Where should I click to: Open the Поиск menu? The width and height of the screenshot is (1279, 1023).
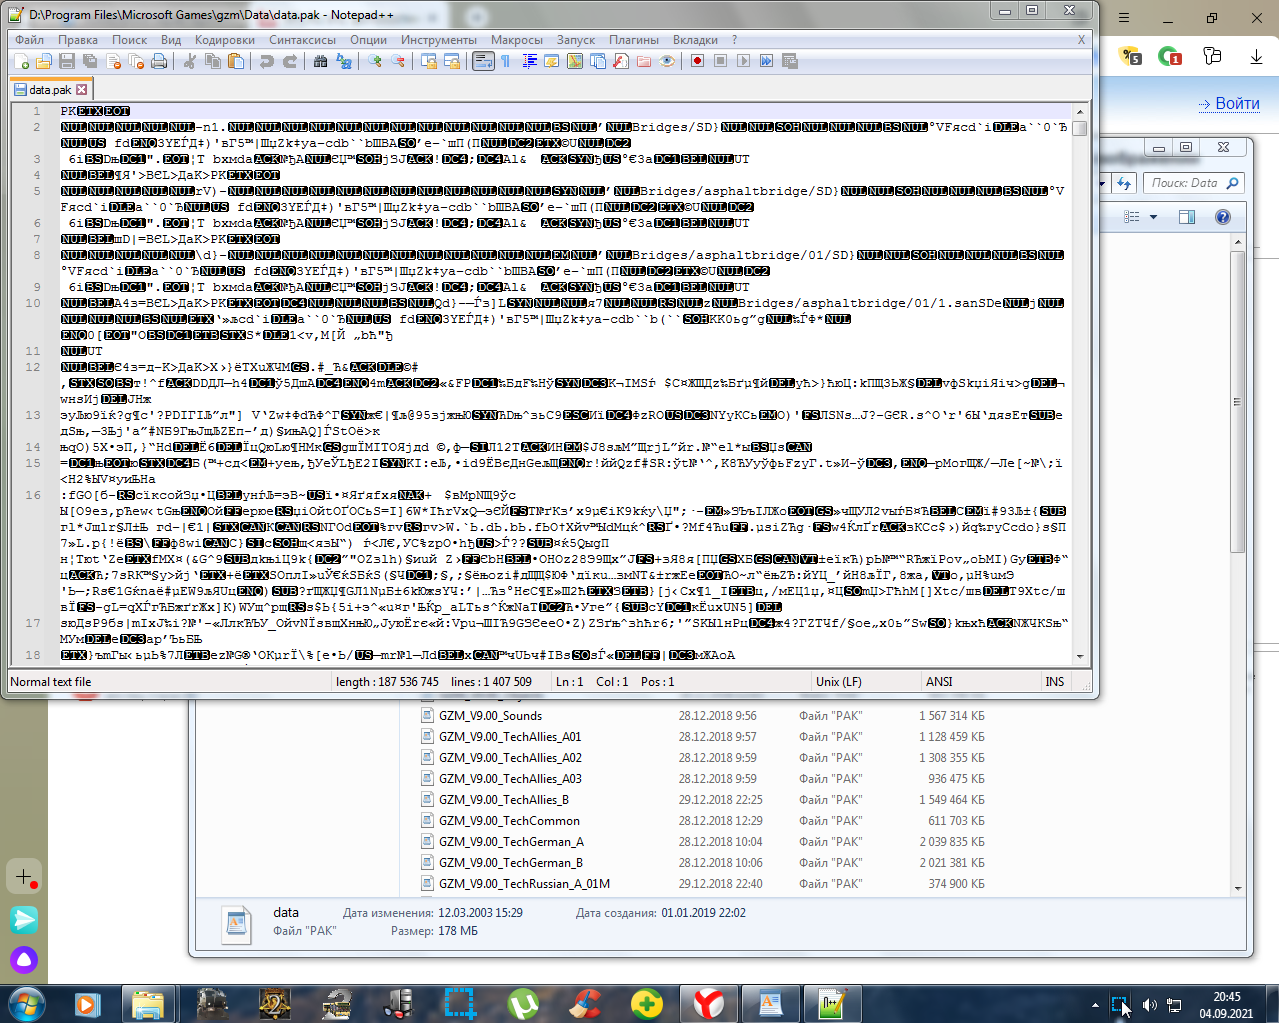pos(130,40)
